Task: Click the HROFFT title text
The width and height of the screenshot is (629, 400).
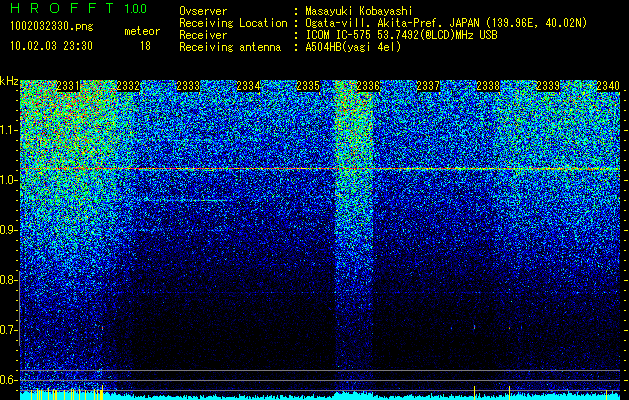Action: pos(62,8)
